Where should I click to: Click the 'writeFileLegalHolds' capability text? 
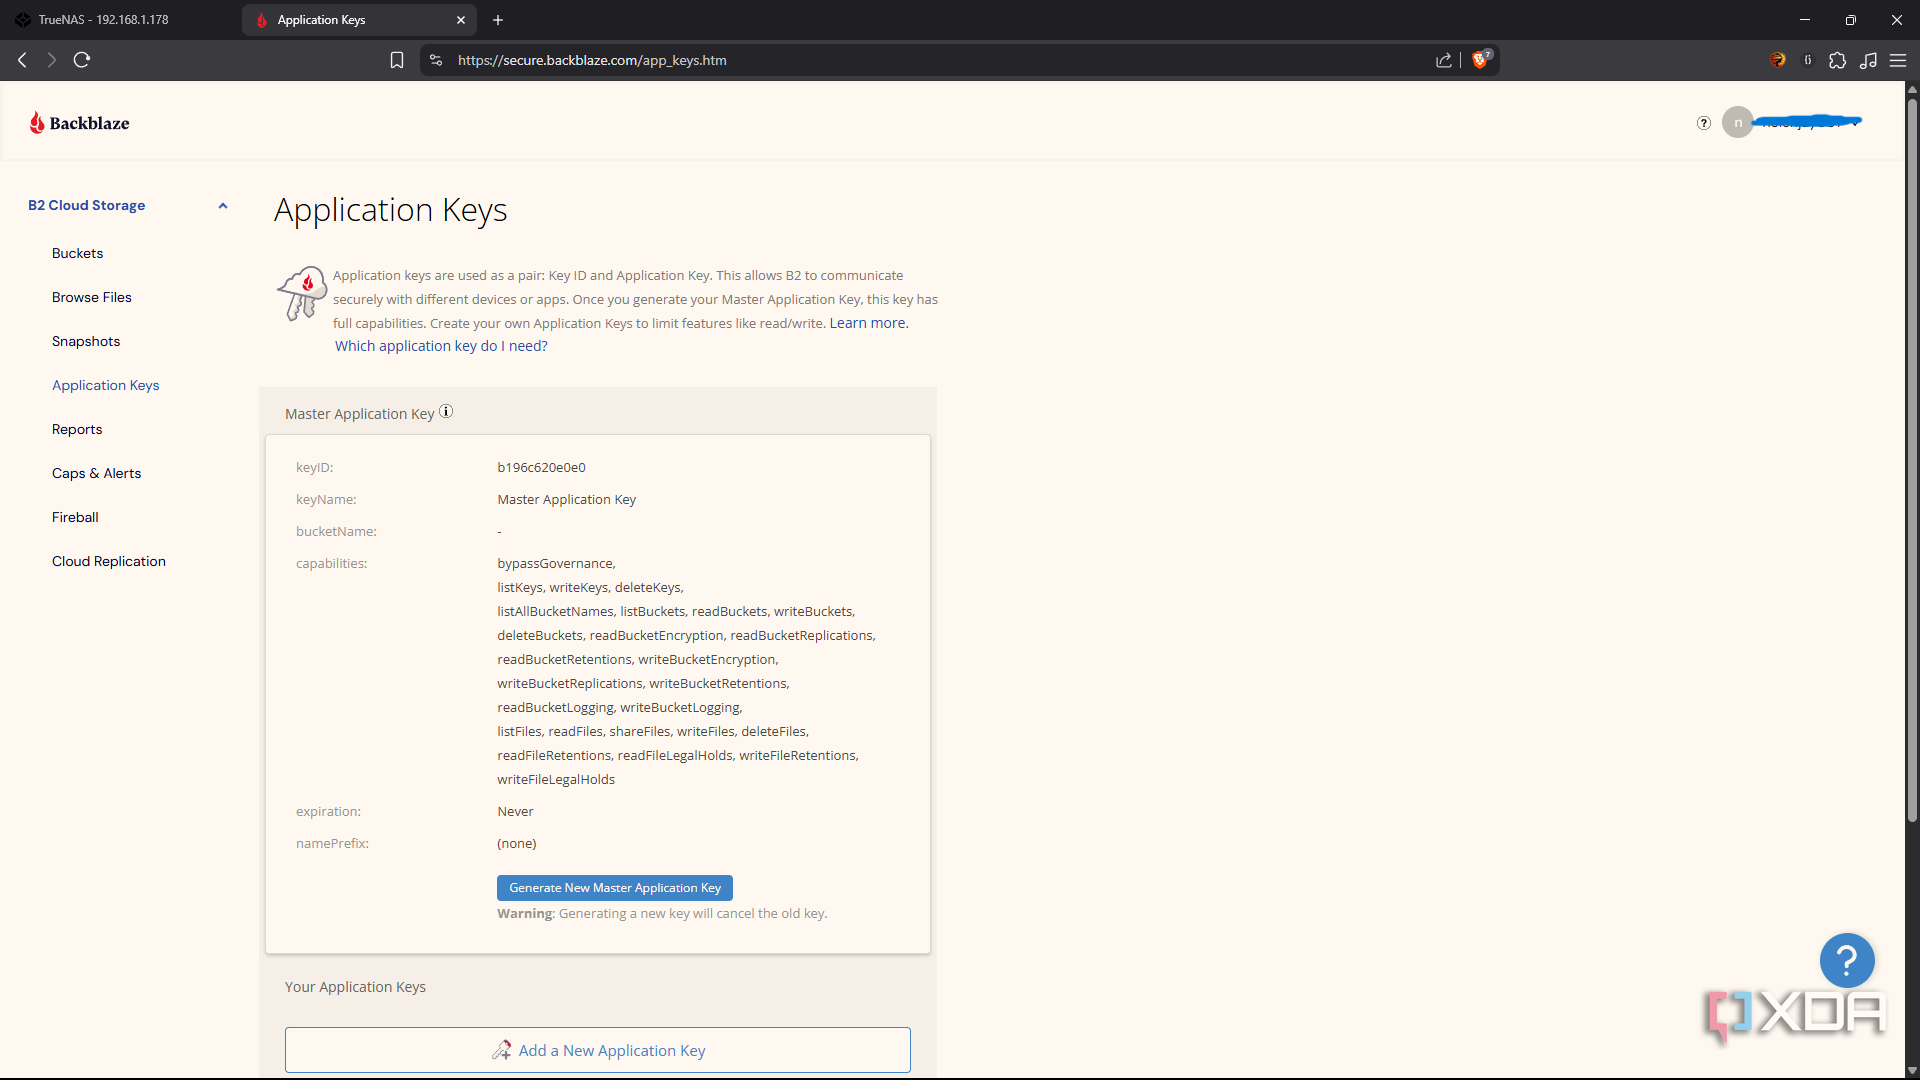556,779
